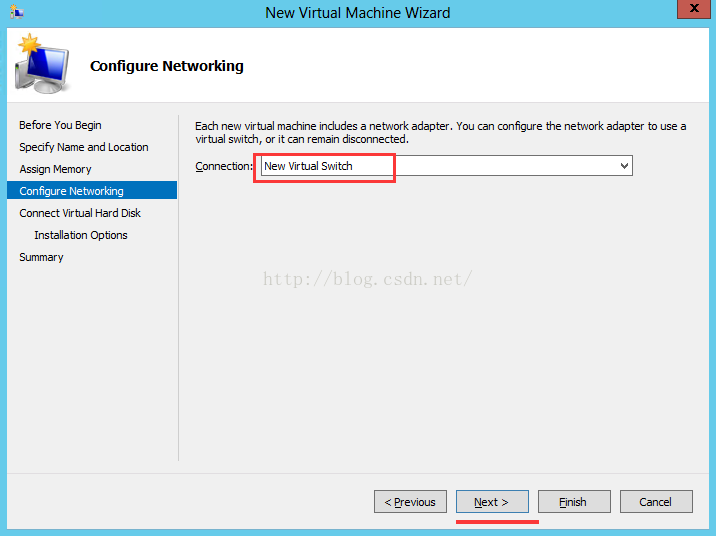Click the Configure Networking heading text

(x=167, y=66)
